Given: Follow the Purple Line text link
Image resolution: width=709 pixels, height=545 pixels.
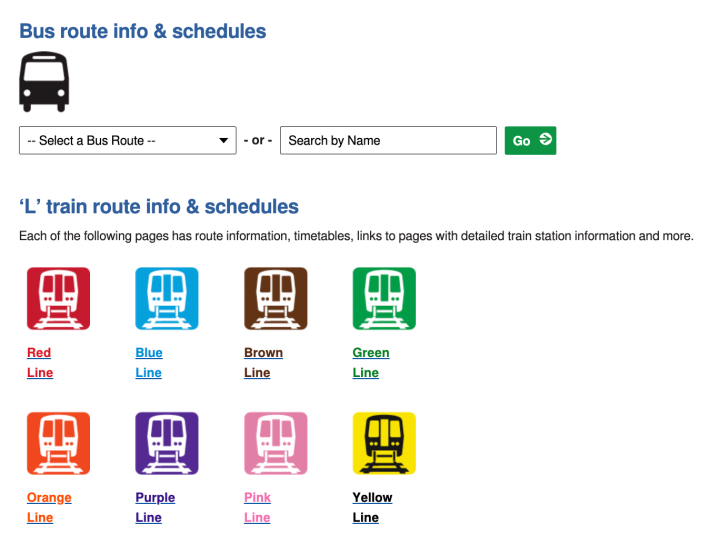Looking at the screenshot, I should pyautogui.click(x=155, y=507).
